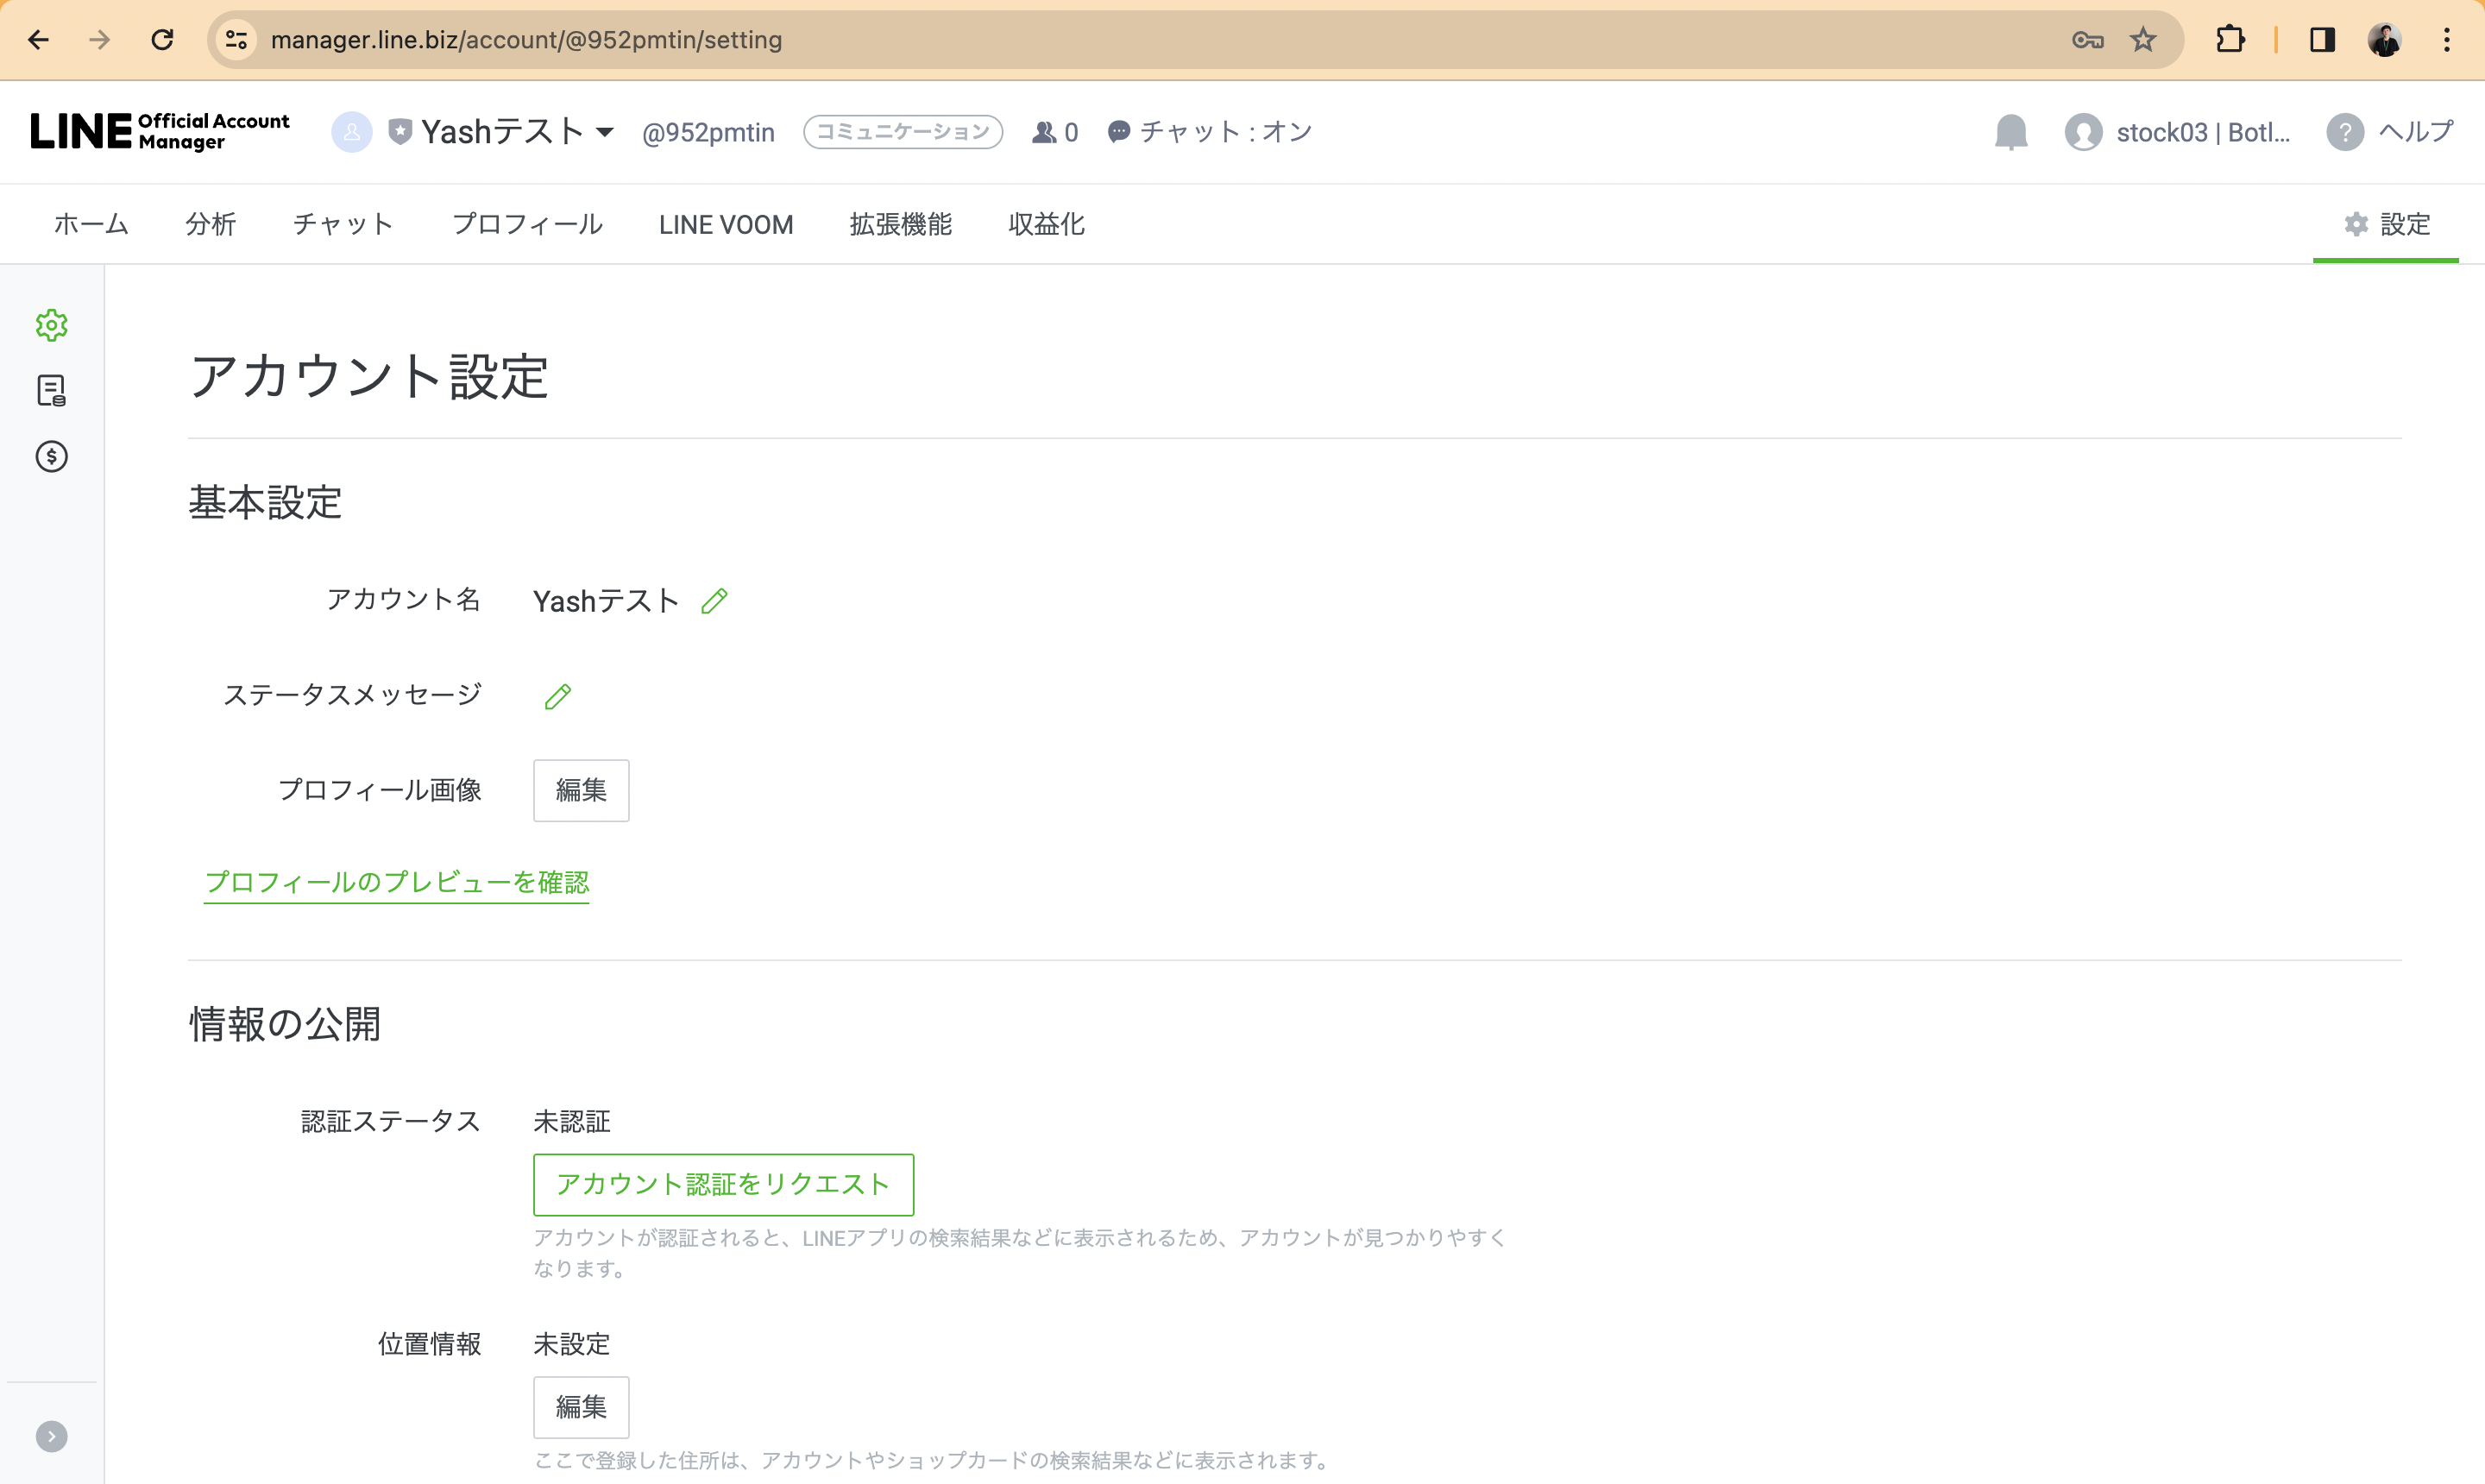Image resolution: width=2485 pixels, height=1484 pixels.
Task: Open the profile preview link
Action: click(396, 882)
